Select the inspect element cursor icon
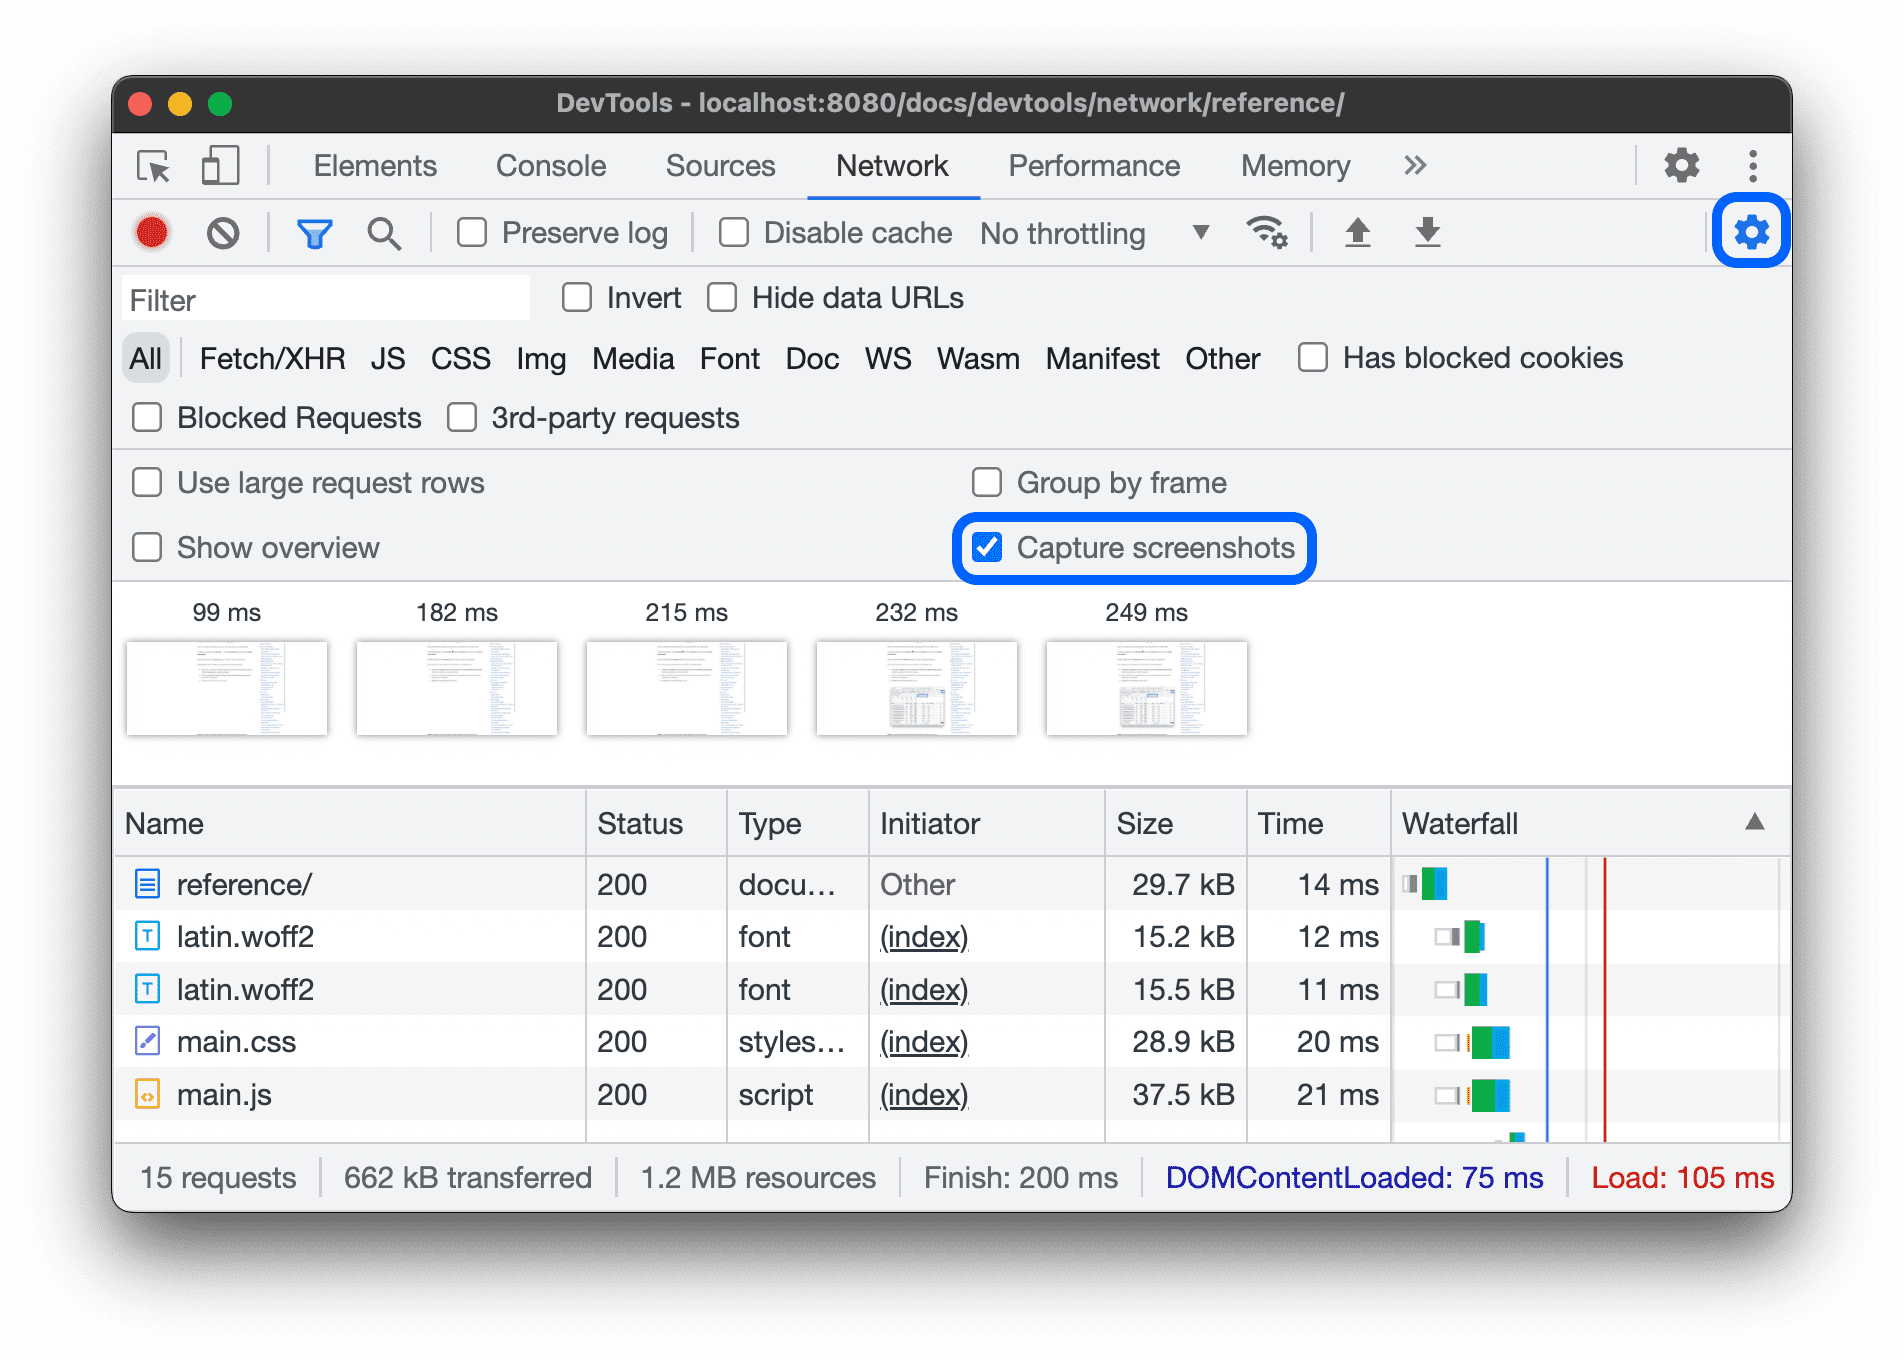Image resolution: width=1904 pixels, height=1360 pixels. tap(151, 166)
